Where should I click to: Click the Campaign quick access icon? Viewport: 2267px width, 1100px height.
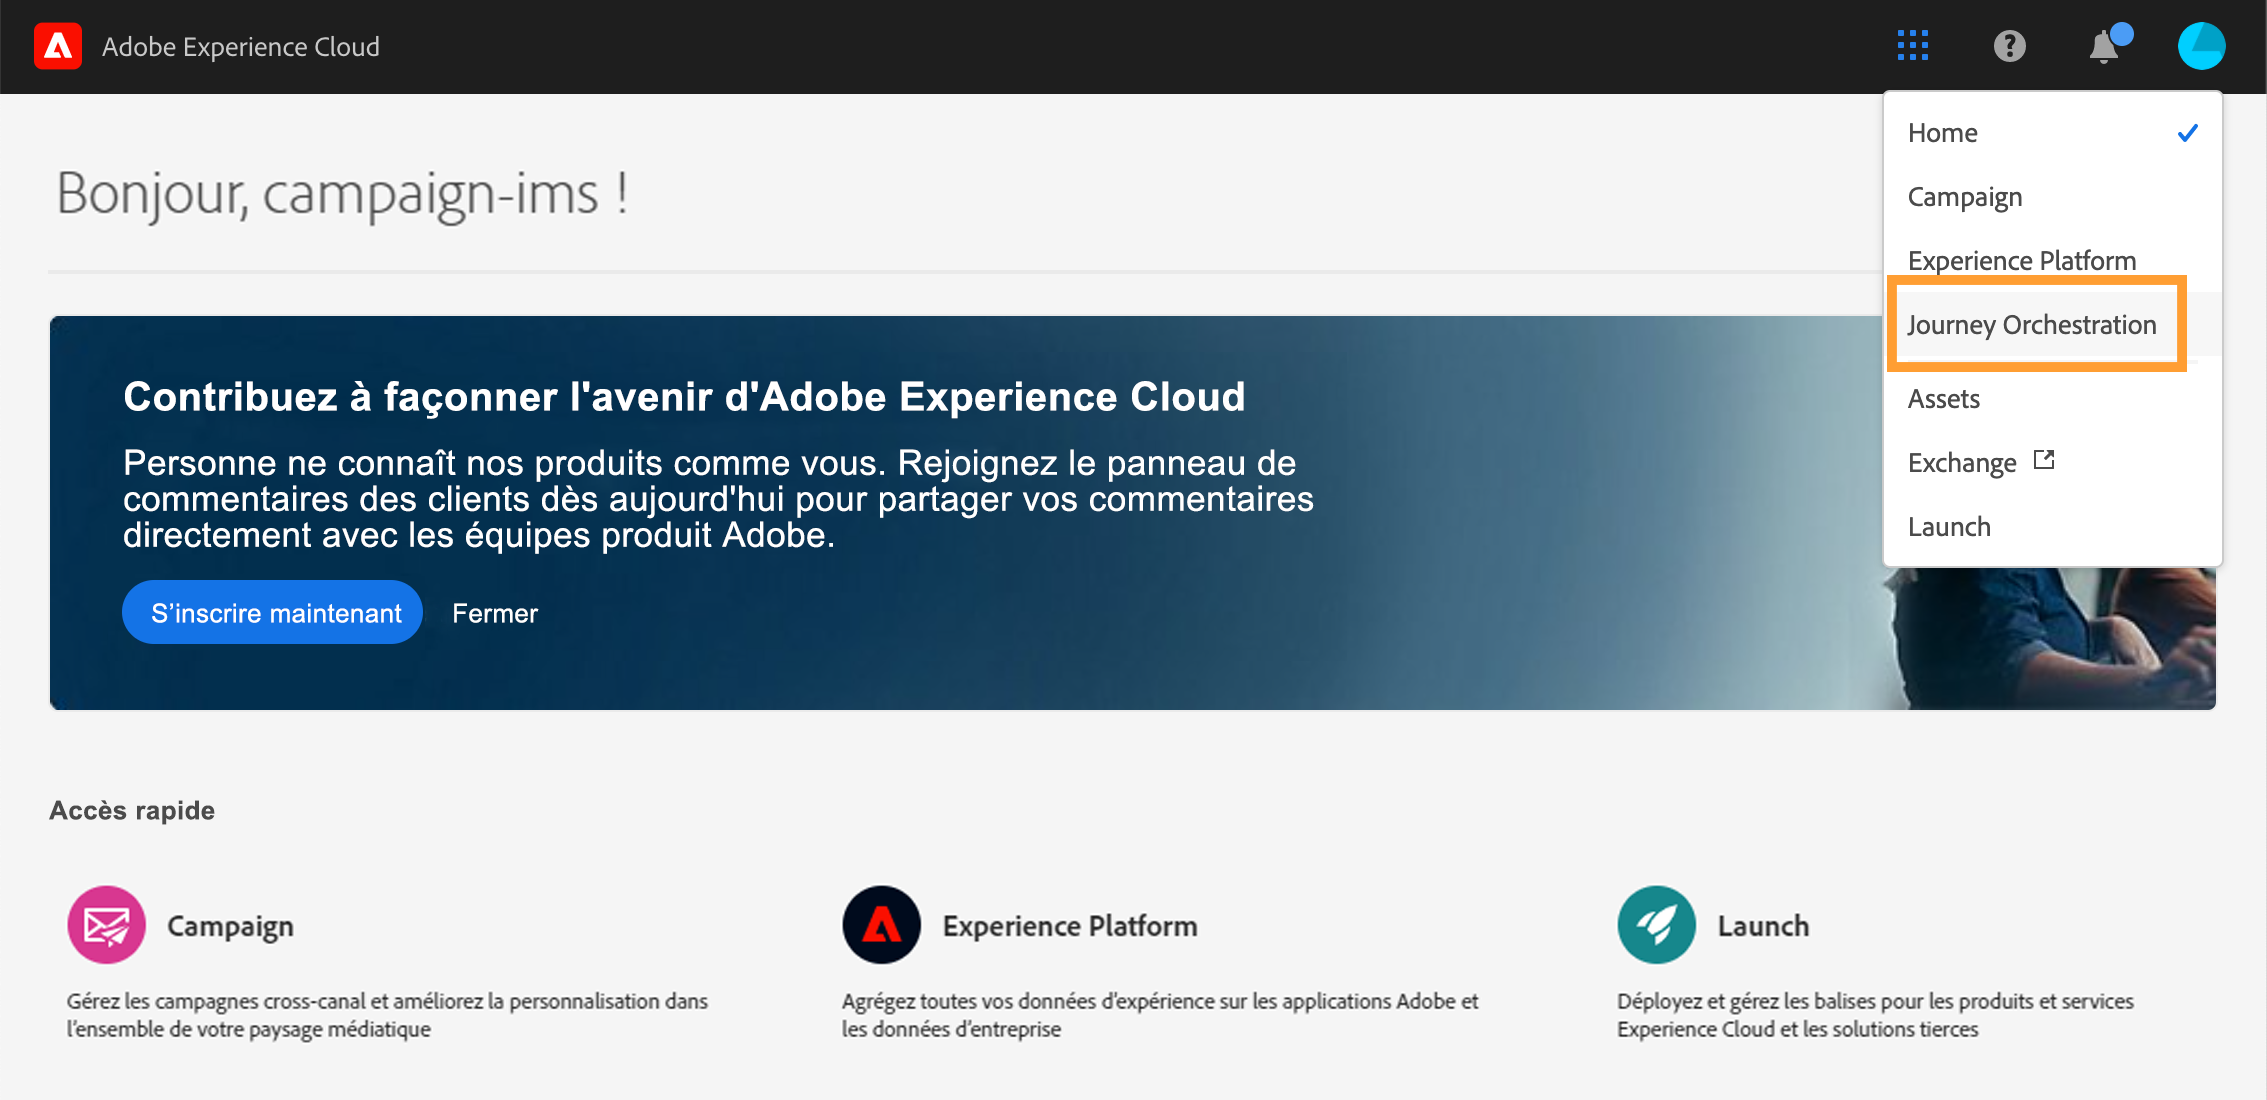tap(106, 925)
